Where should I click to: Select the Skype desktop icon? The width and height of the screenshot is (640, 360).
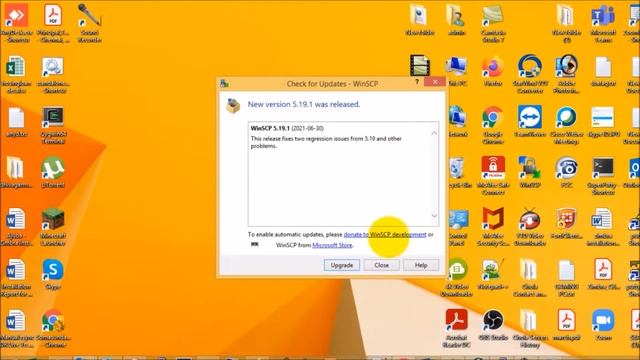[x=53, y=274]
